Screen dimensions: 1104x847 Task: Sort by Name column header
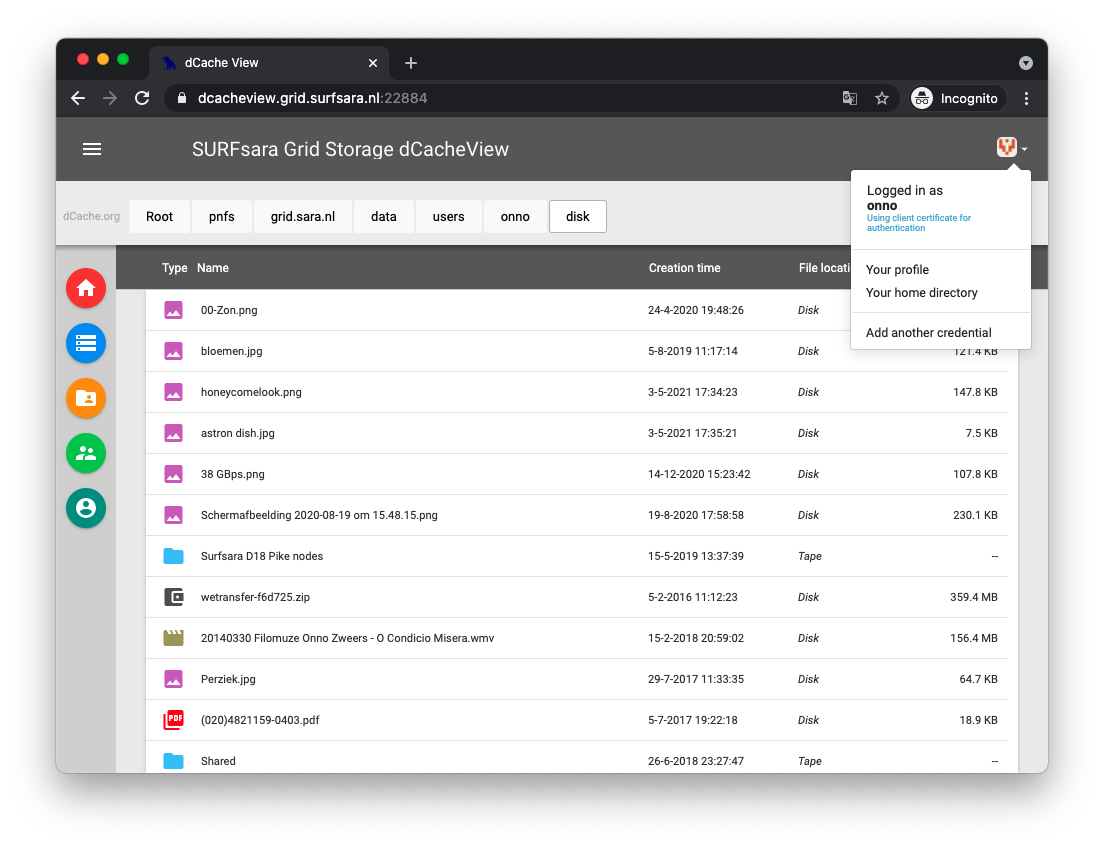(x=213, y=268)
